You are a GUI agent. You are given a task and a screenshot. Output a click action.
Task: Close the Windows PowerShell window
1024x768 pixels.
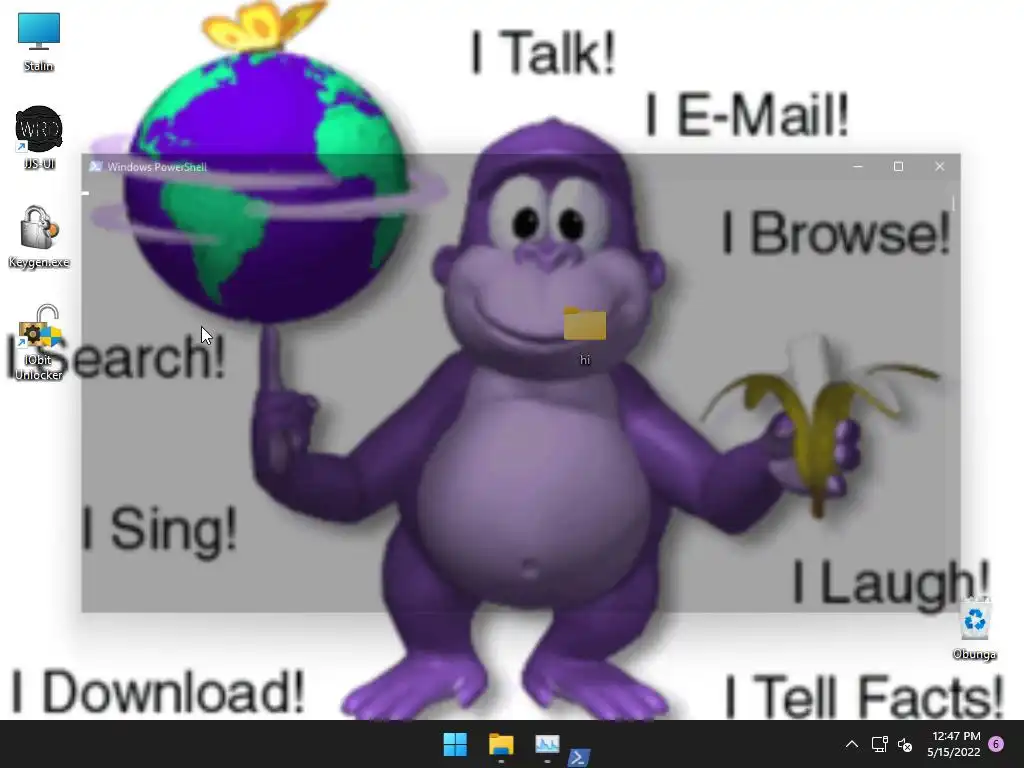(940, 167)
